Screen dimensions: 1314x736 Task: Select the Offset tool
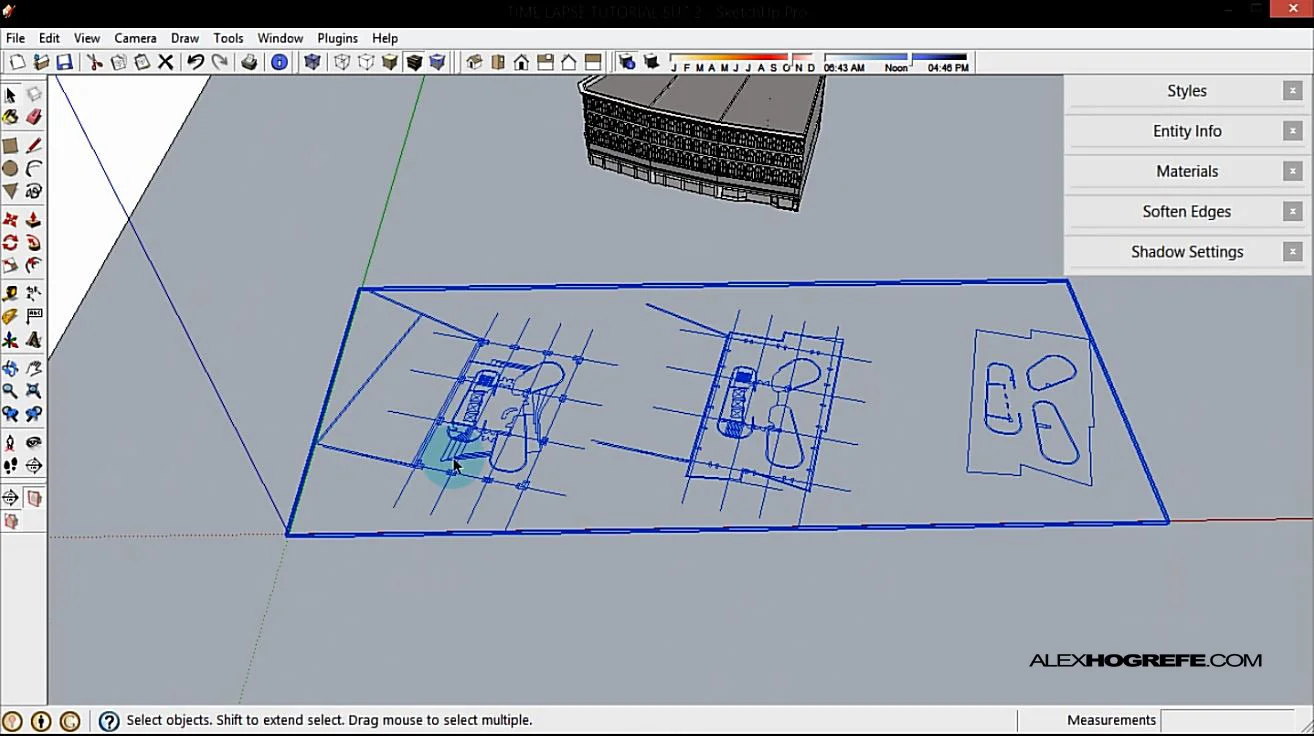(x=34, y=265)
